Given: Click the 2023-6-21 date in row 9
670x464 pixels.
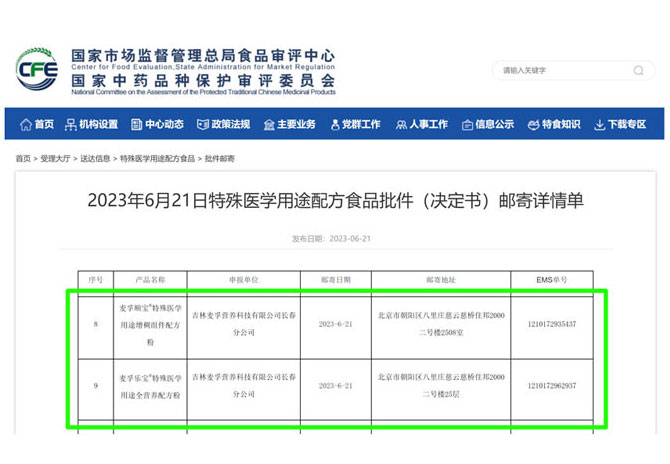Looking at the screenshot, I should 336,386.
